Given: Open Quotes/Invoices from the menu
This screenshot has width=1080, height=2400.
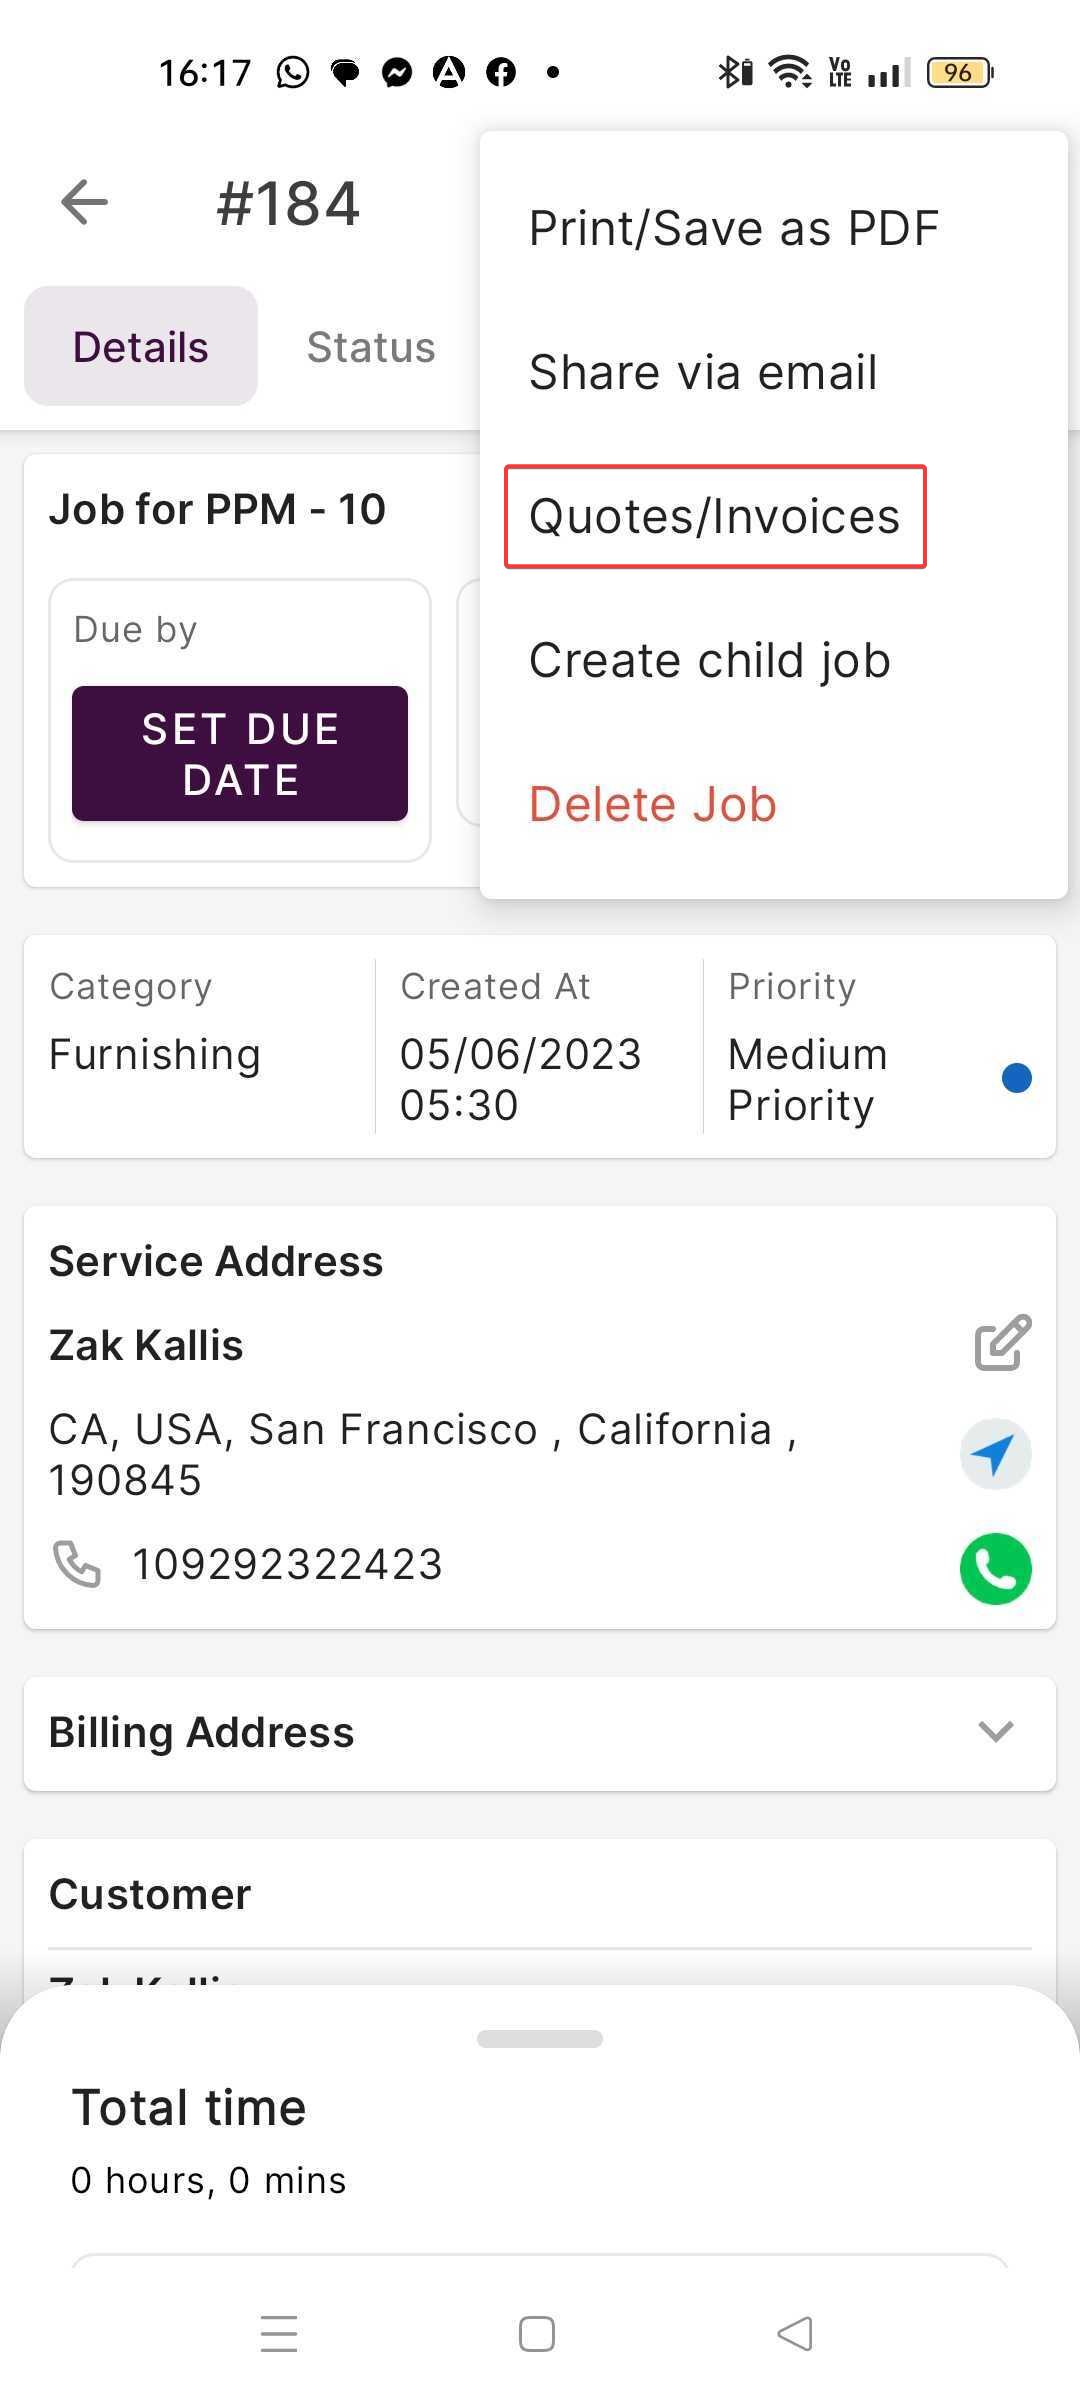Looking at the screenshot, I should (715, 517).
